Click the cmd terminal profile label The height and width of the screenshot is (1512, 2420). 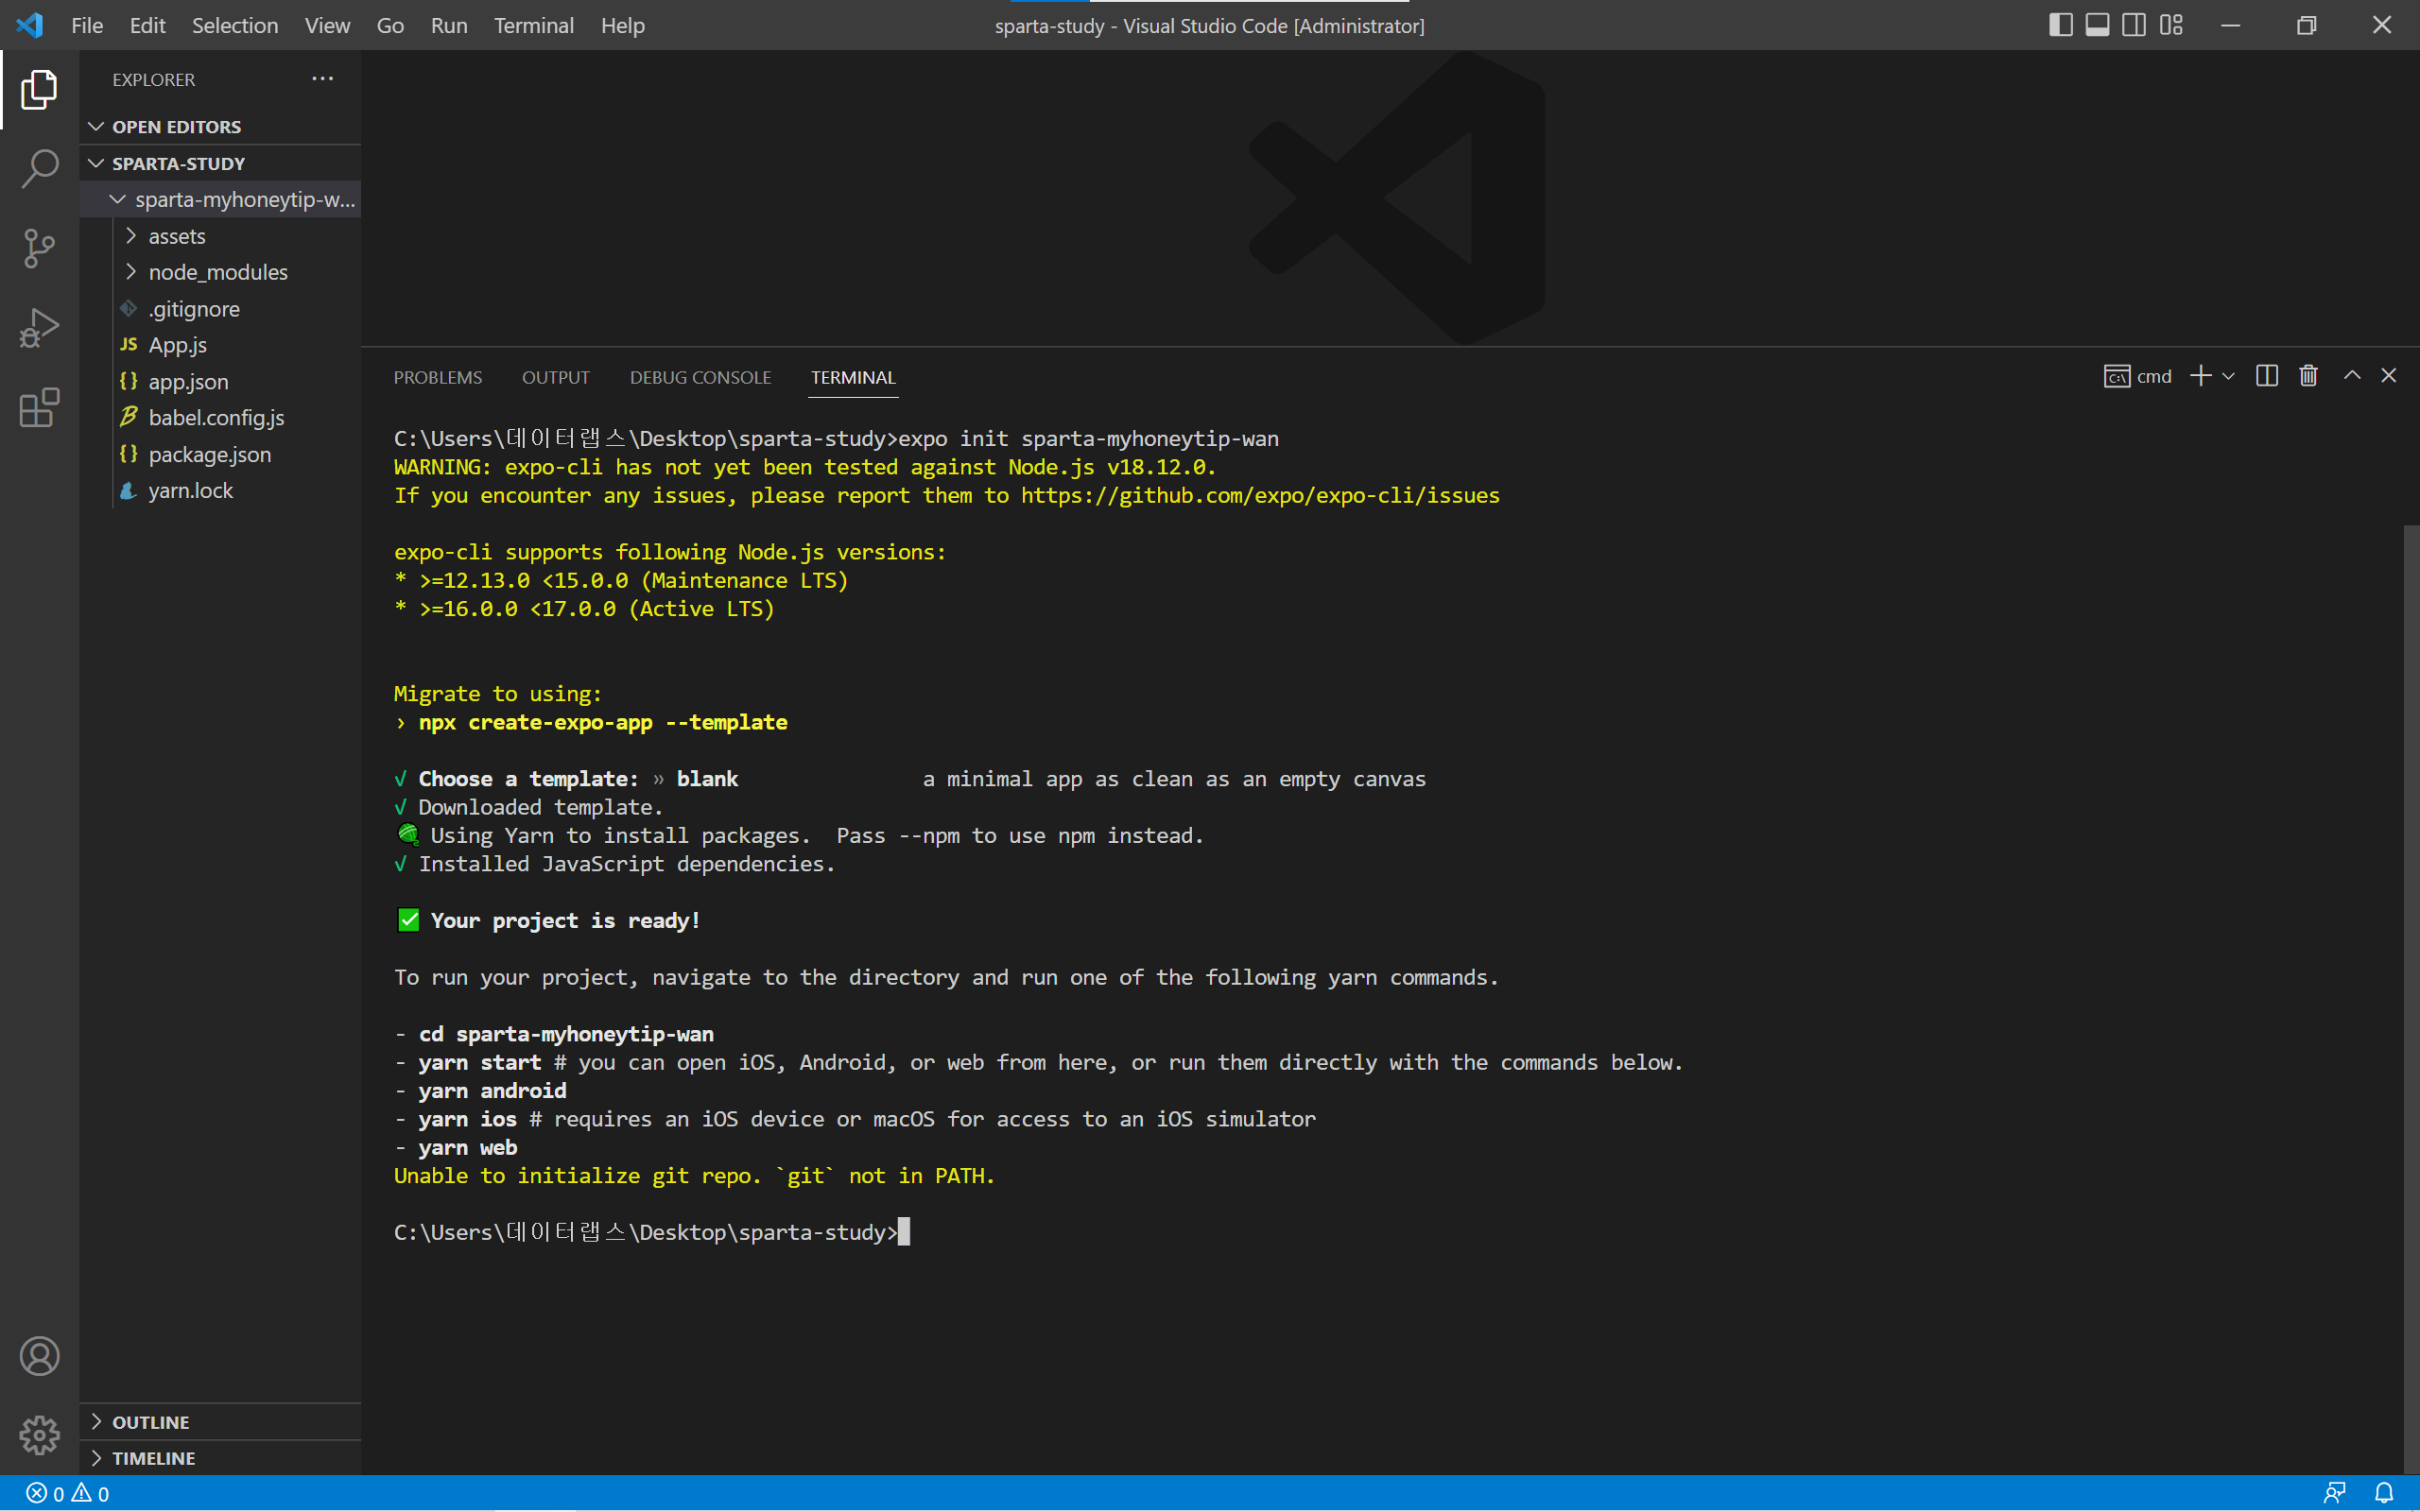(2138, 376)
